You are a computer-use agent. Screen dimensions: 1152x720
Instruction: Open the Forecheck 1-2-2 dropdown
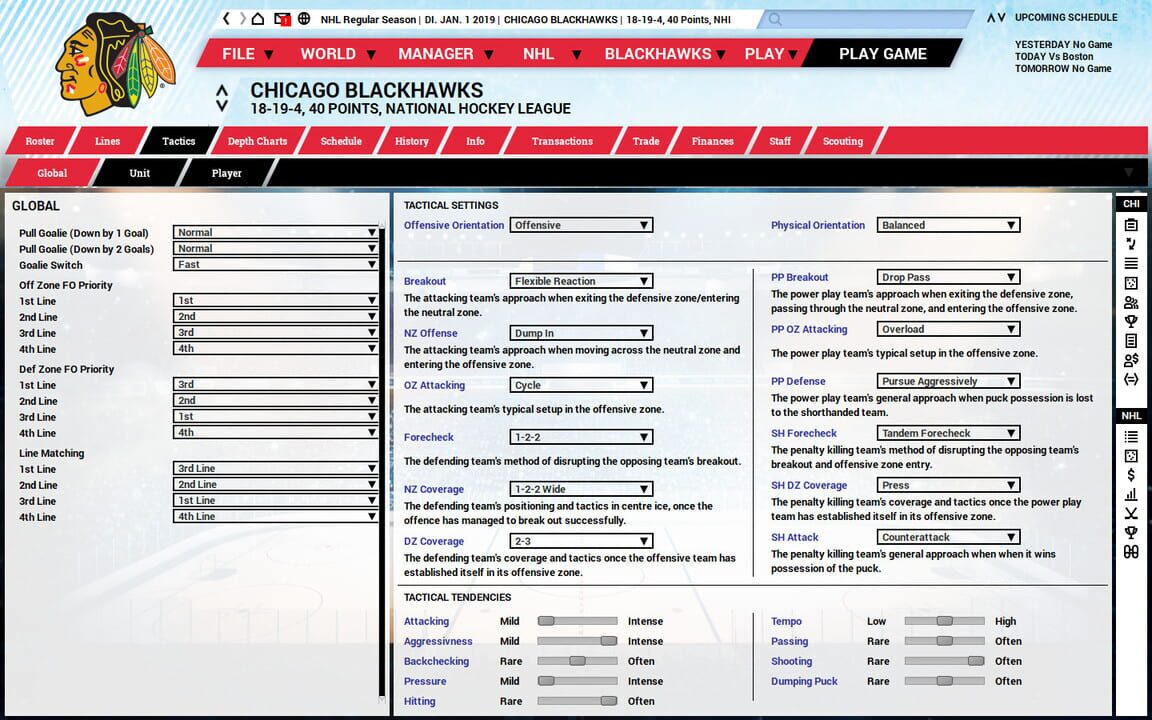(x=581, y=437)
